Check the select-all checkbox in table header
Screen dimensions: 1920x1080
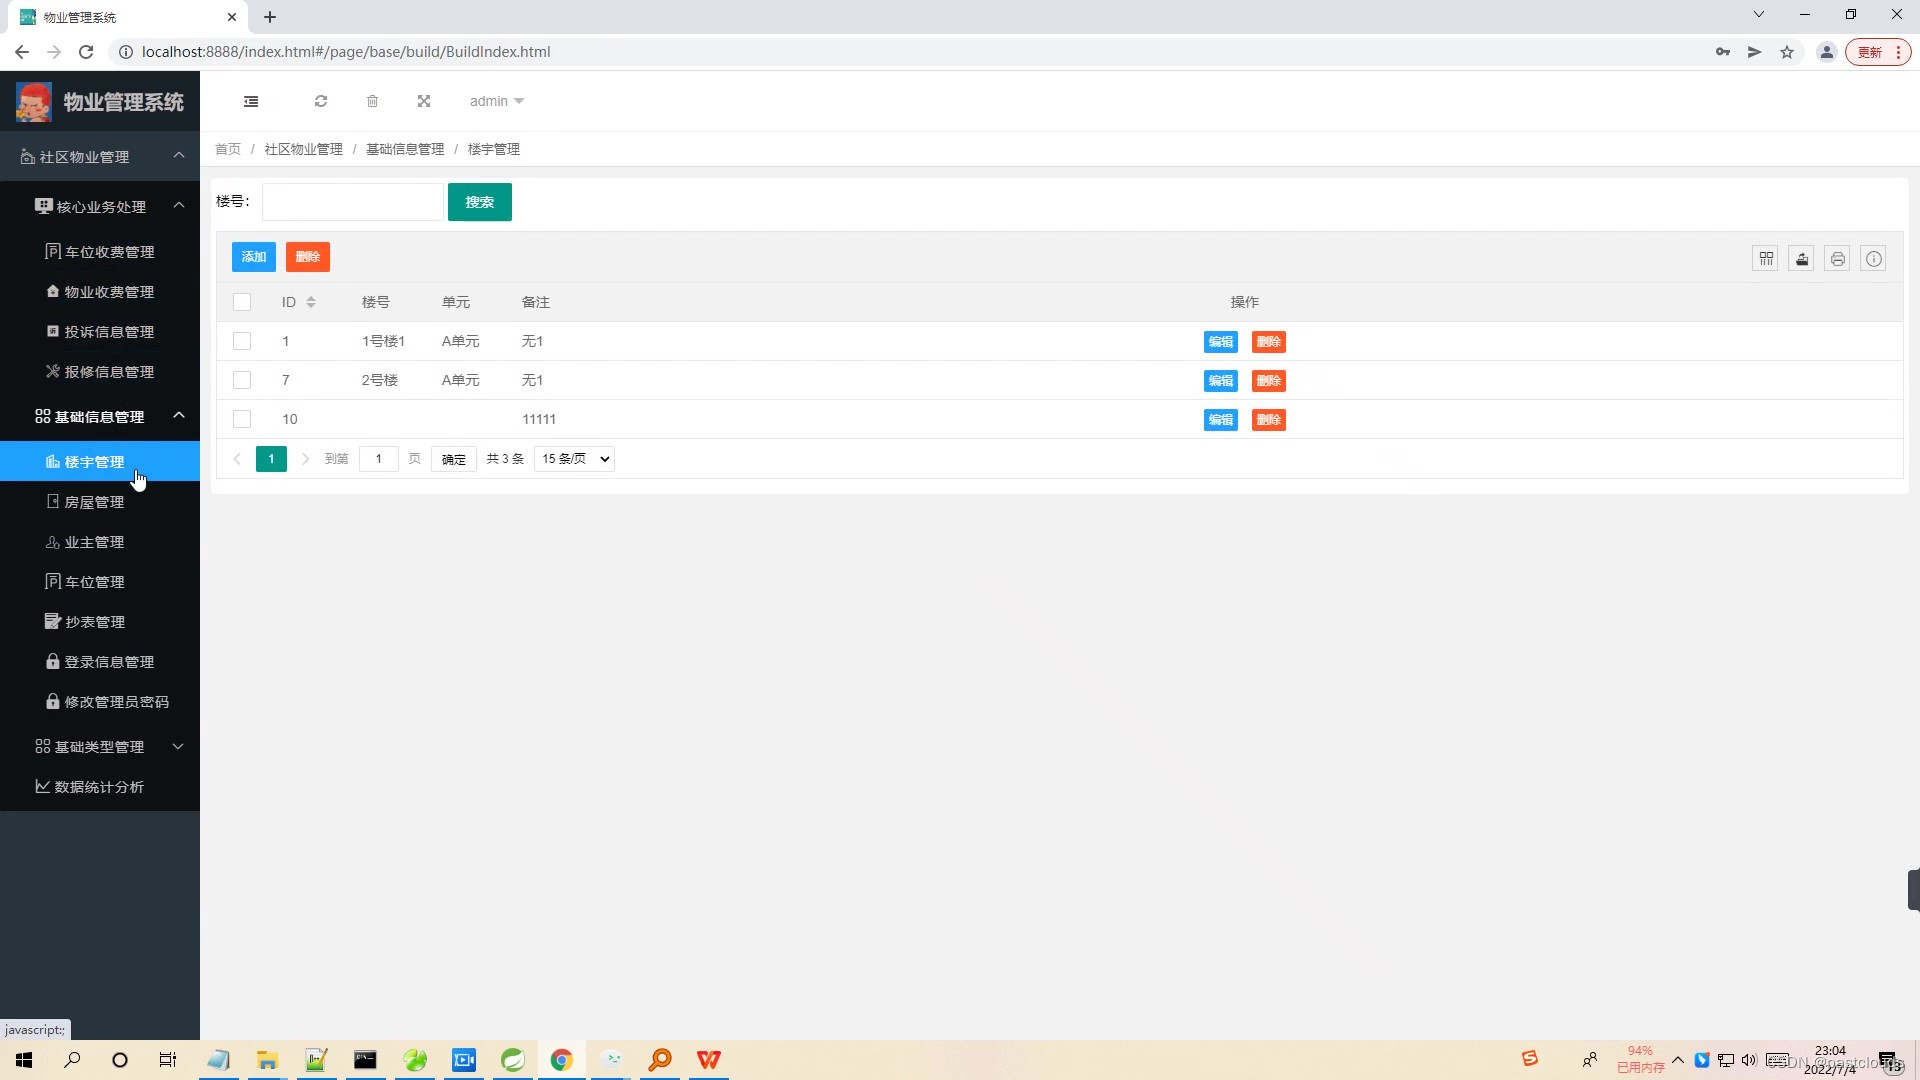(242, 302)
